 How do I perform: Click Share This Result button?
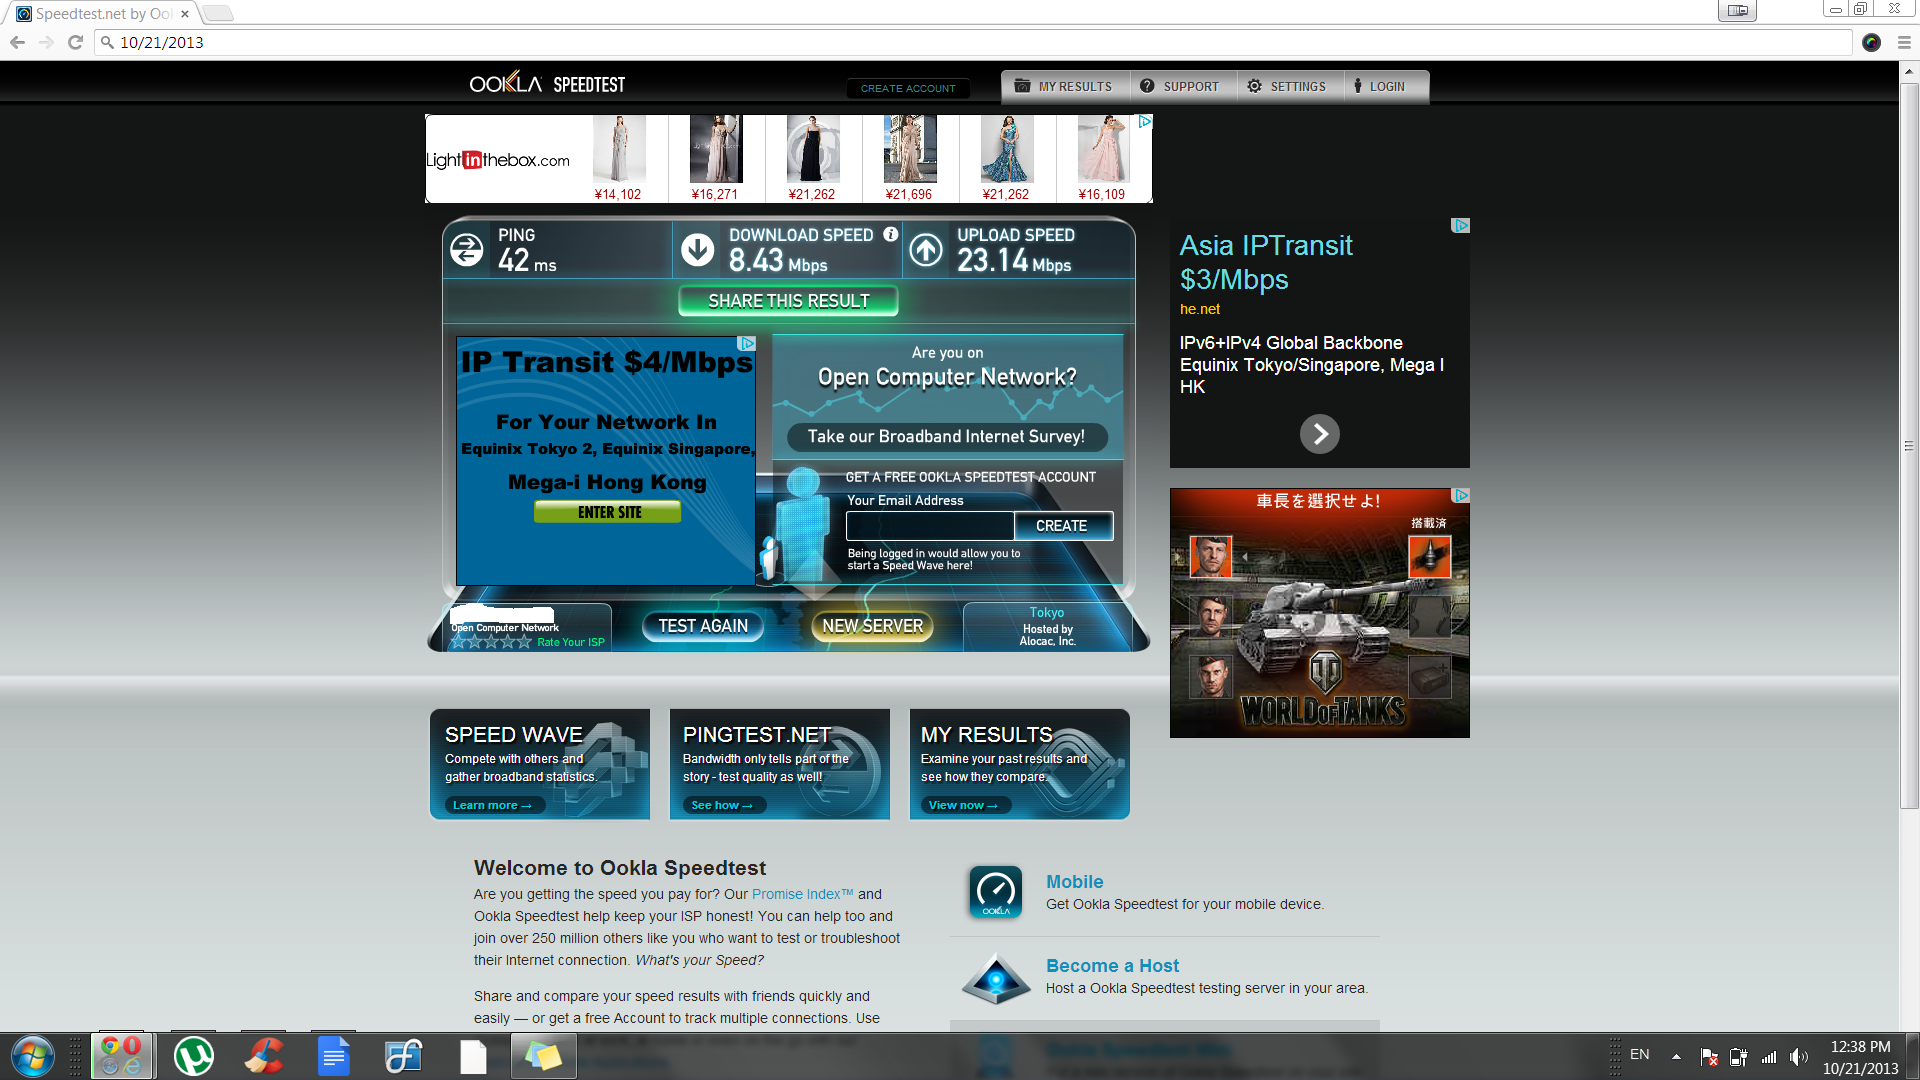pos(788,301)
